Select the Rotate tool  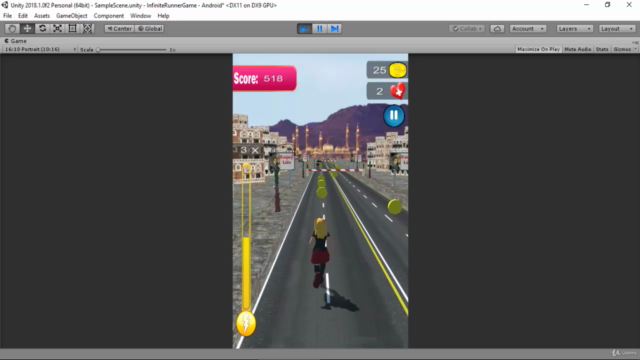click(x=42, y=29)
